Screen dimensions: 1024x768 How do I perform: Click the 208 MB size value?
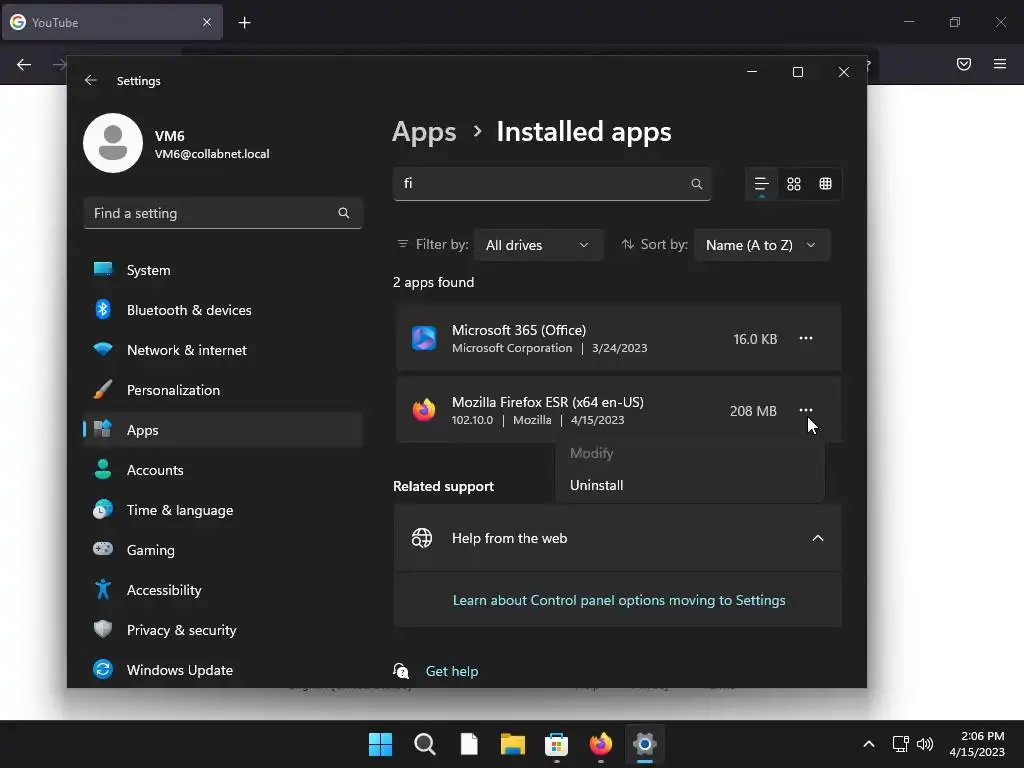[753, 411]
